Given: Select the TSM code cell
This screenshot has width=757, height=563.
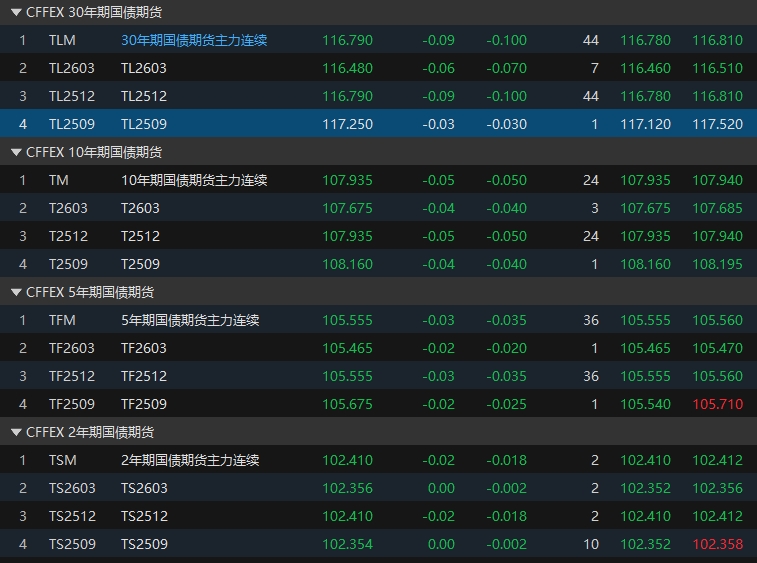Looking at the screenshot, I should coord(63,460).
